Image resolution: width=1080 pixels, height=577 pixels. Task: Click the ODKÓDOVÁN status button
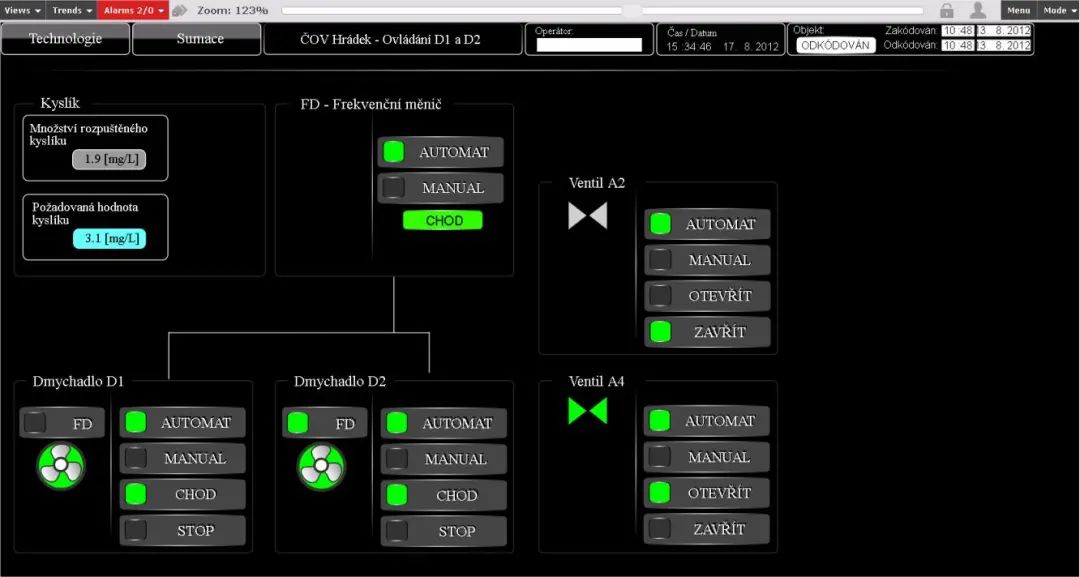pyautogui.click(x=835, y=45)
